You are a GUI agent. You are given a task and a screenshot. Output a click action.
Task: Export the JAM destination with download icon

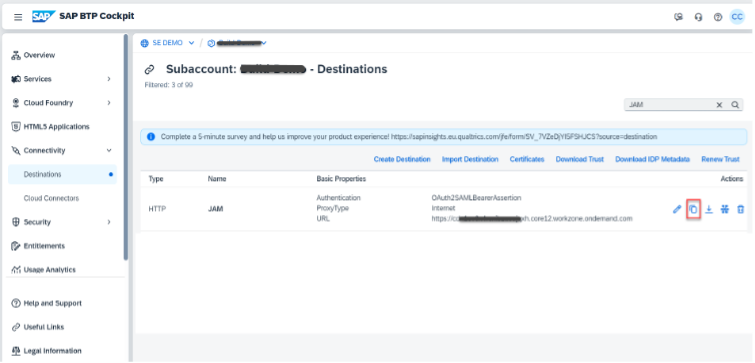coord(709,209)
